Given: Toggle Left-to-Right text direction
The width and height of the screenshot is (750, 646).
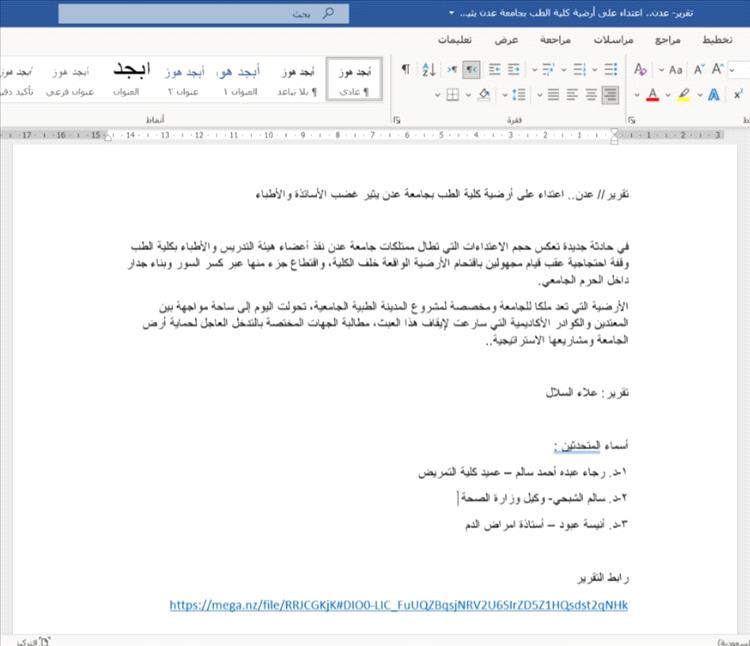Looking at the screenshot, I should click(452, 70).
